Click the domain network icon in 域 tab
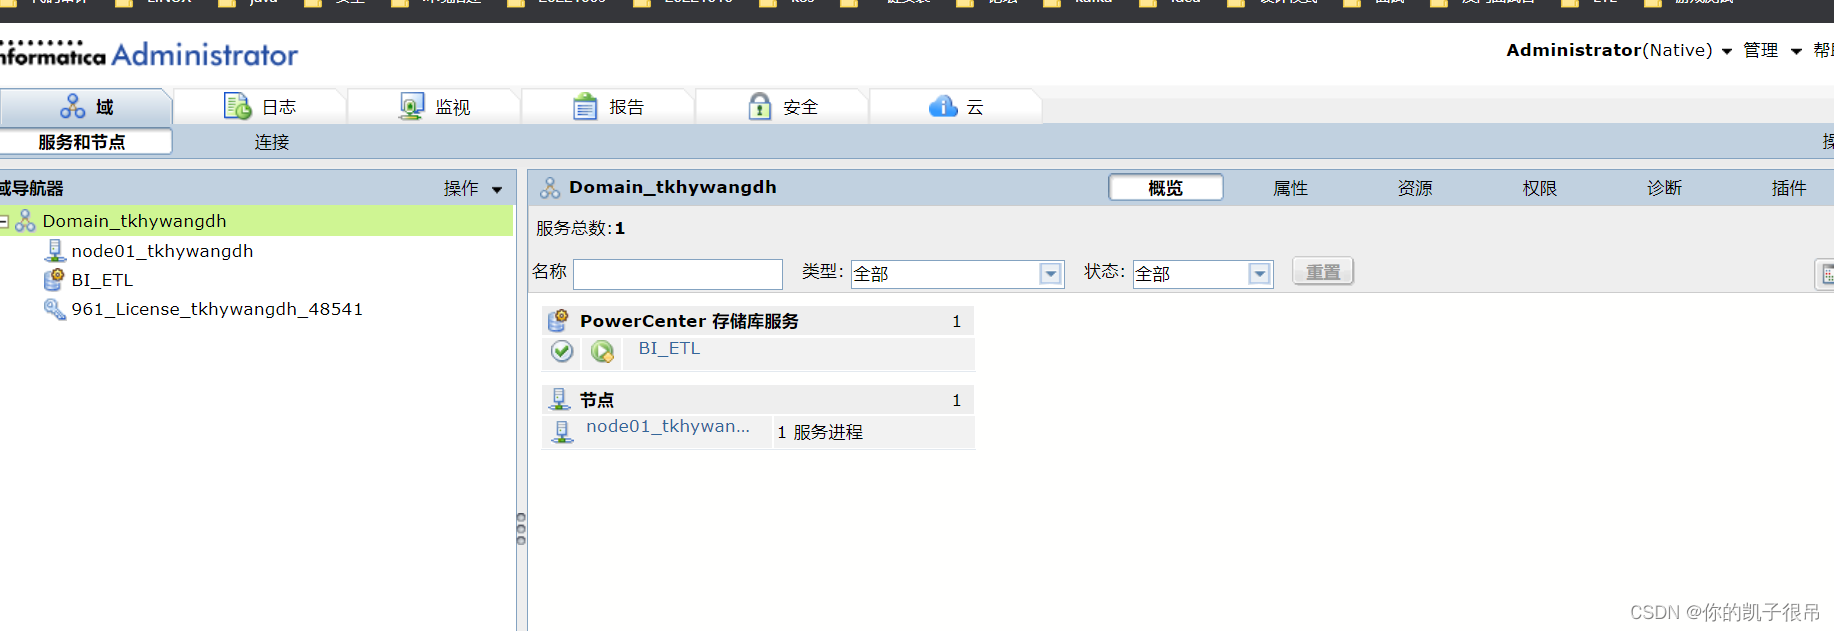This screenshot has height=631, width=1834. click(x=73, y=106)
